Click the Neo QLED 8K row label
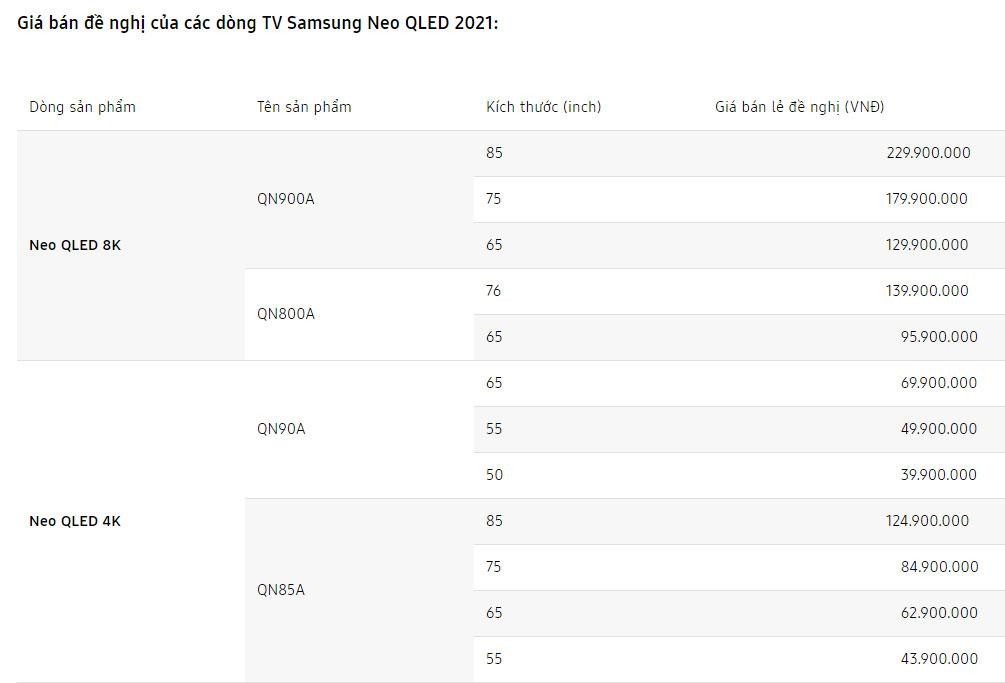The image size is (1005, 683). point(75,245)
